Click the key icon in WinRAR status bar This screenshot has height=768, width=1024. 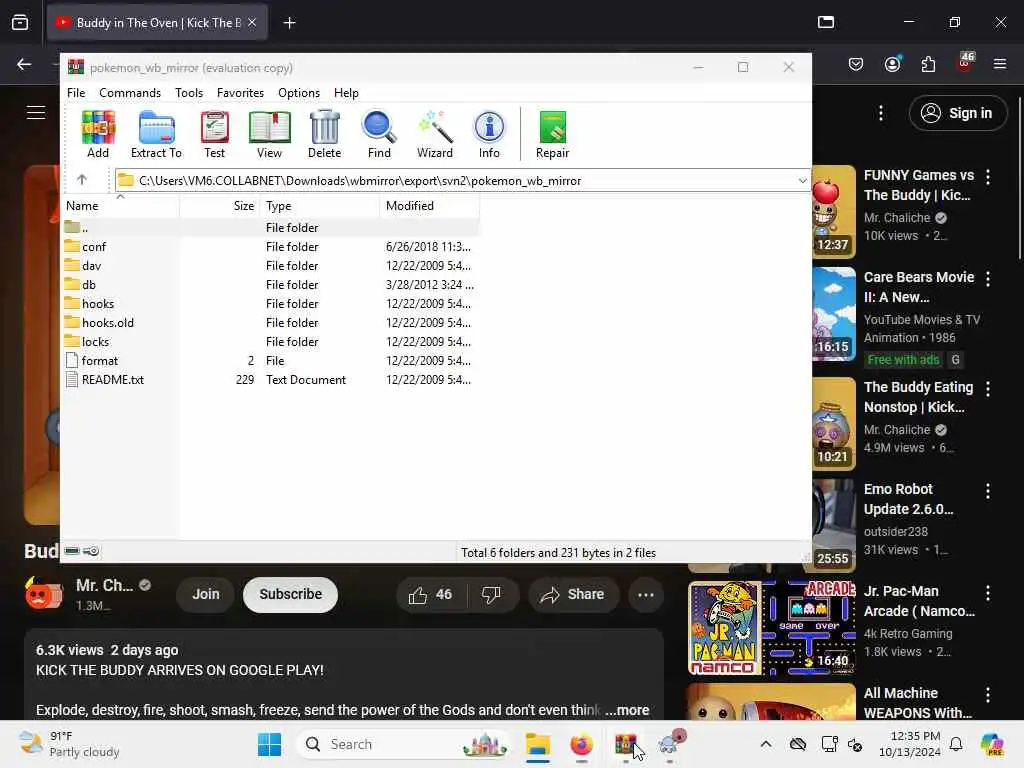click(91, 551)
